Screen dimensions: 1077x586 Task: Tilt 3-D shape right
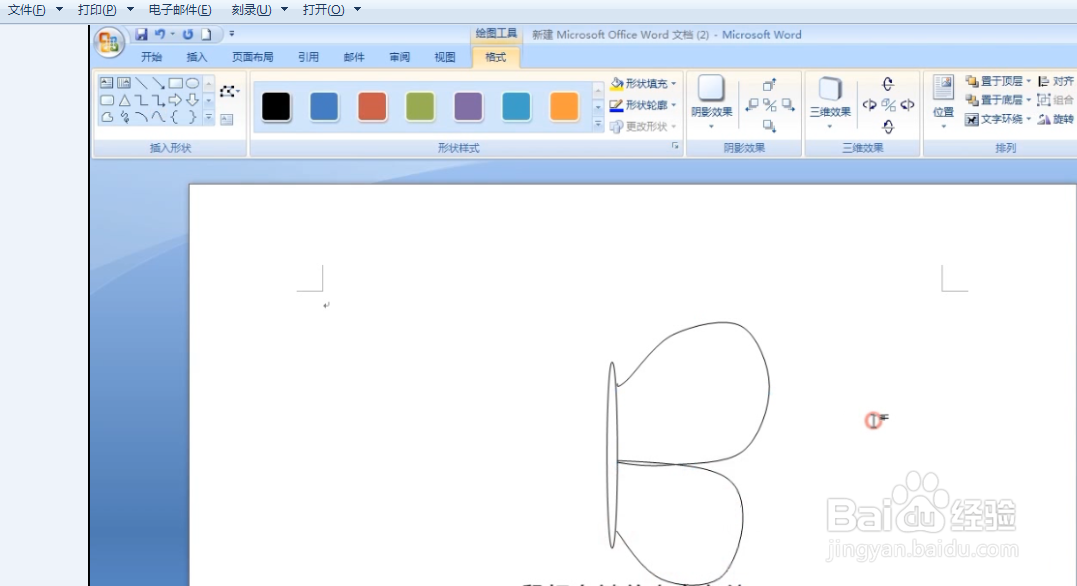pos(907,105)
